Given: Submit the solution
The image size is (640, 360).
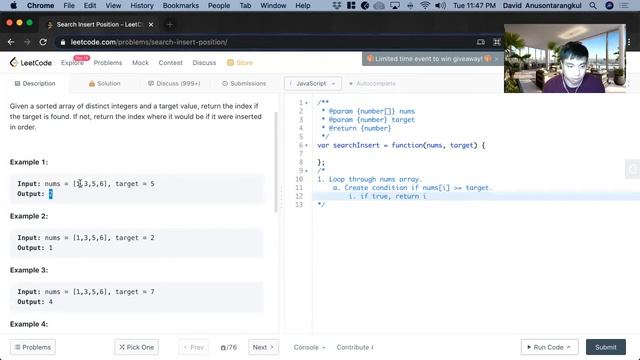Looking at the screenshot, I should [x=606, y=347].
